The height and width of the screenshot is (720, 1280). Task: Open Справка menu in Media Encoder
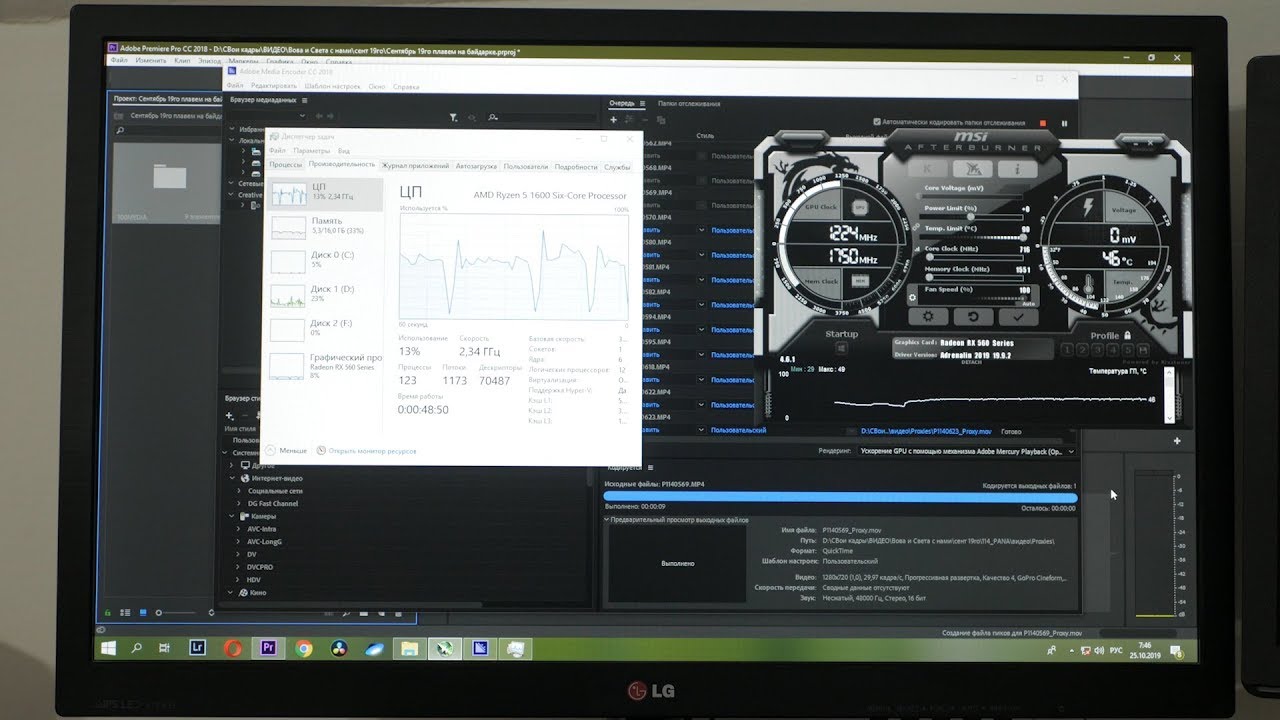(406, 86)
